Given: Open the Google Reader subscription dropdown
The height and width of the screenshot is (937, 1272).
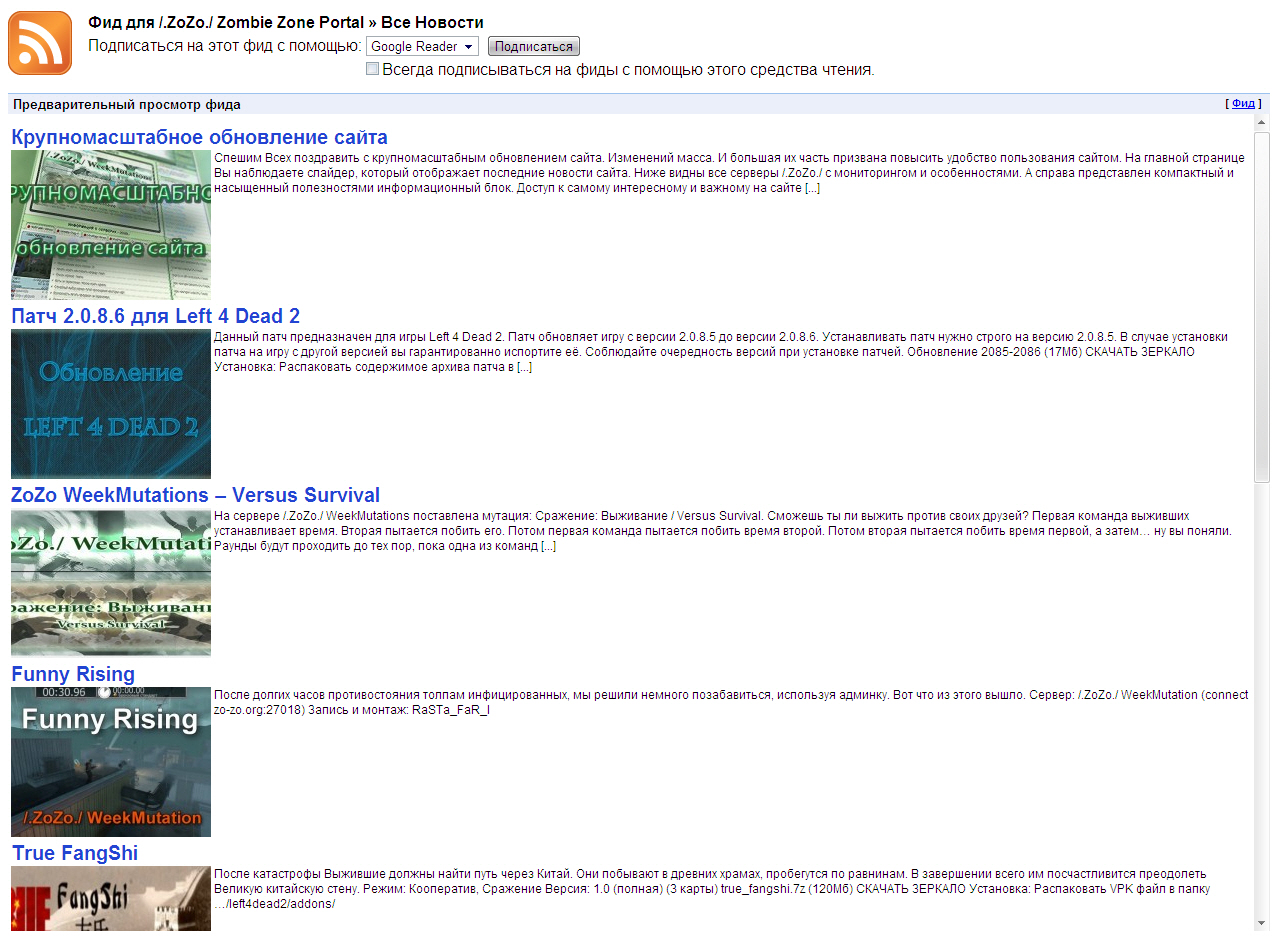Looking at the screenshot, I should 422,47.
